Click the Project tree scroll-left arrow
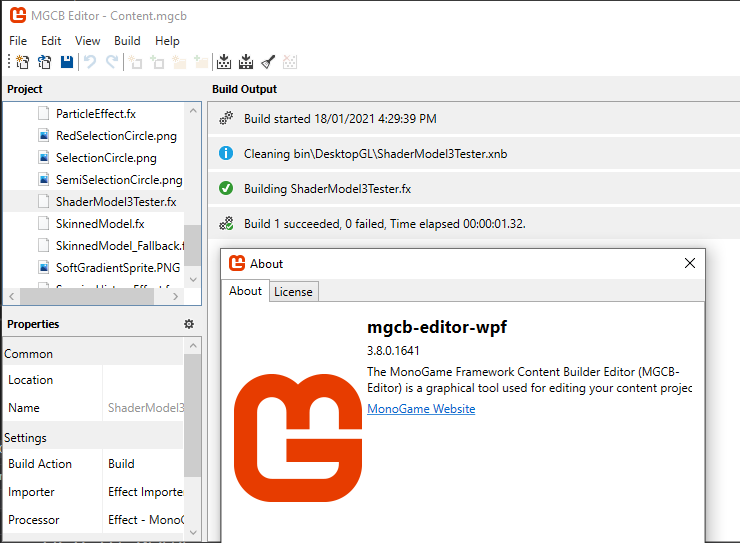Viewport: 740px width, 543px height. (x=12, y=296)
